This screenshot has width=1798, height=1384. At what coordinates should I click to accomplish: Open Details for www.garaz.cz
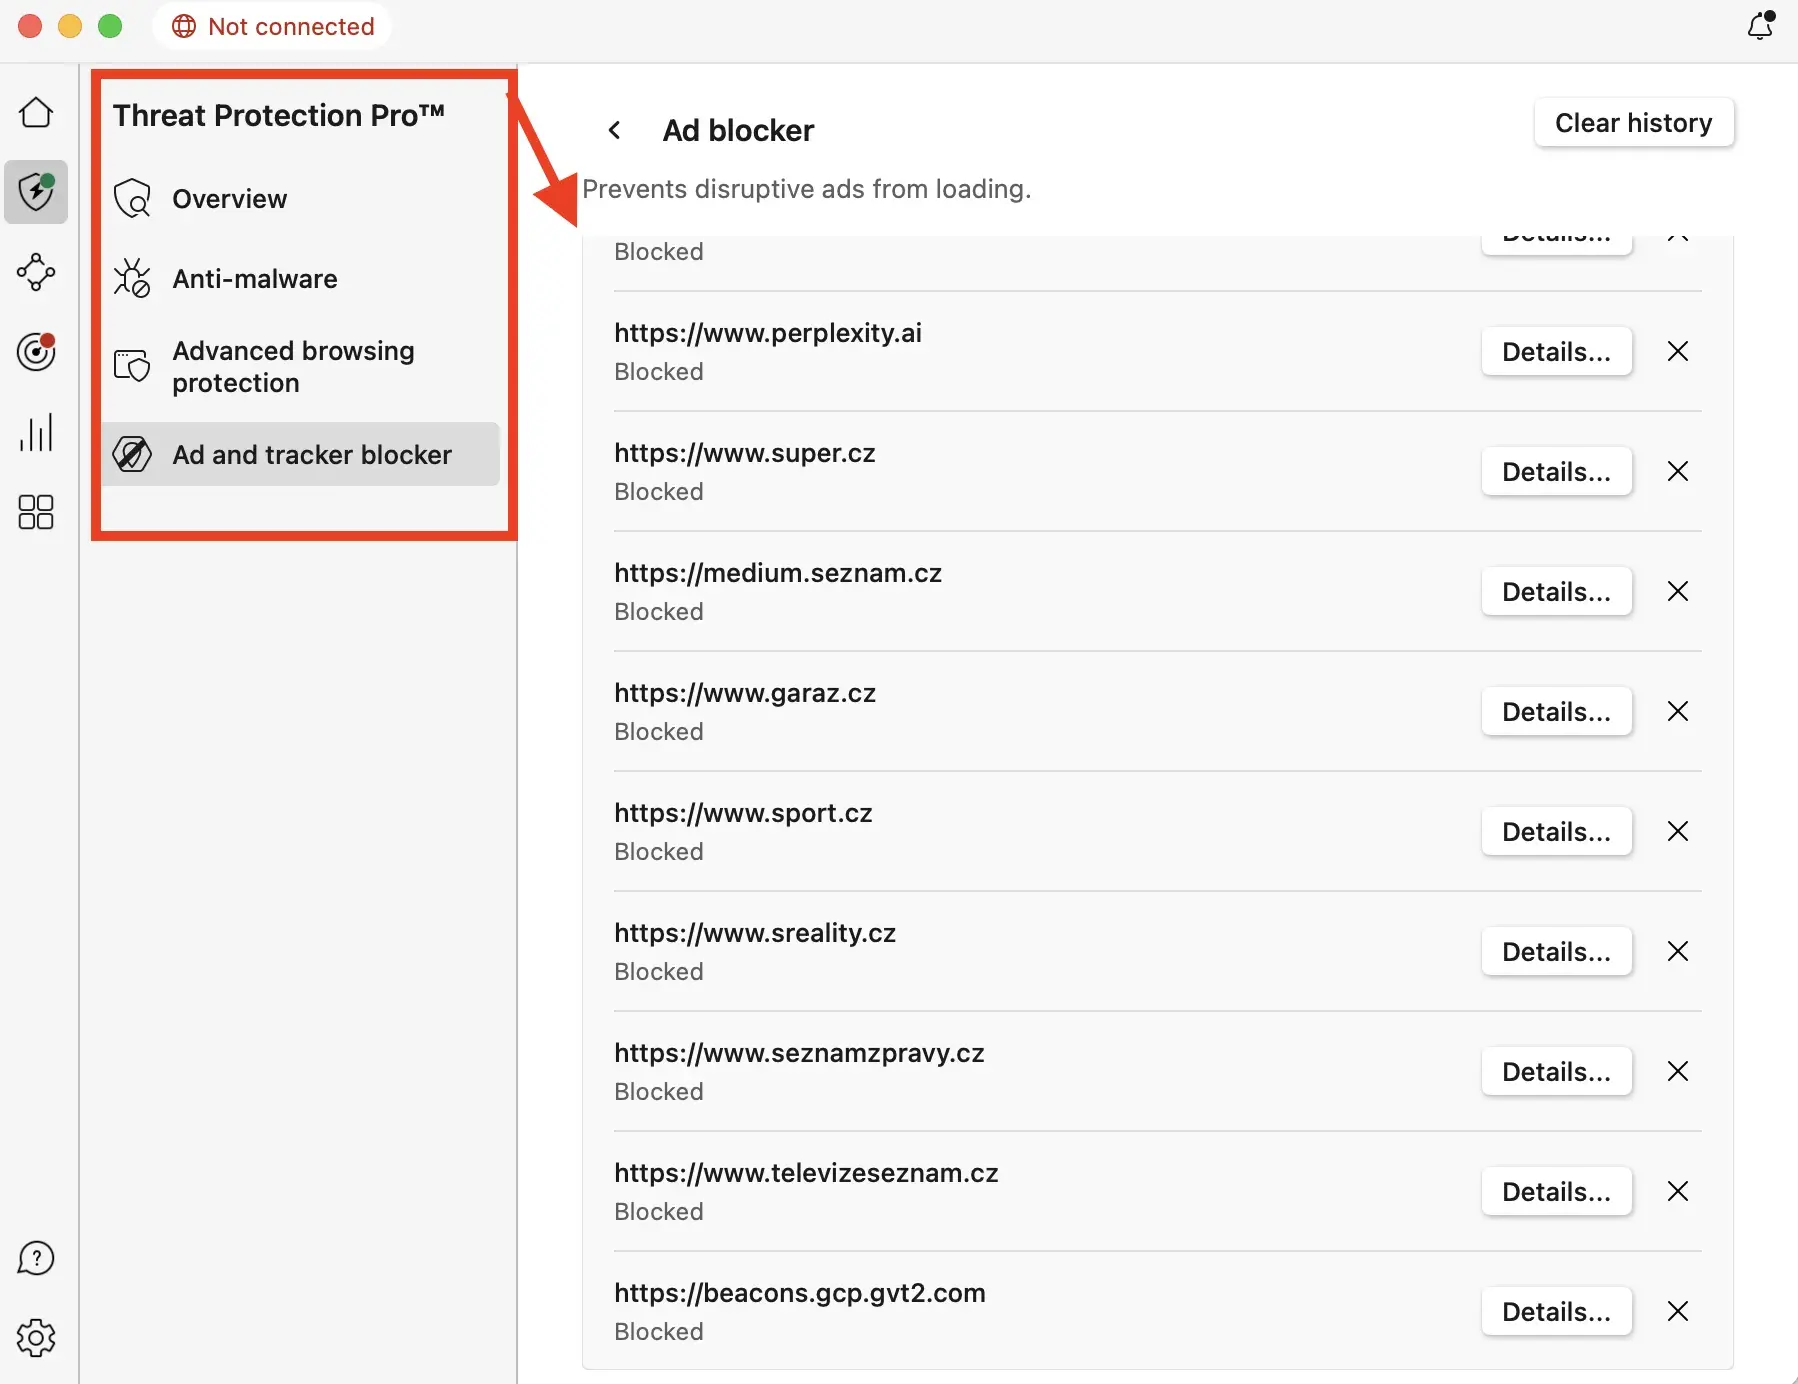1556,711
